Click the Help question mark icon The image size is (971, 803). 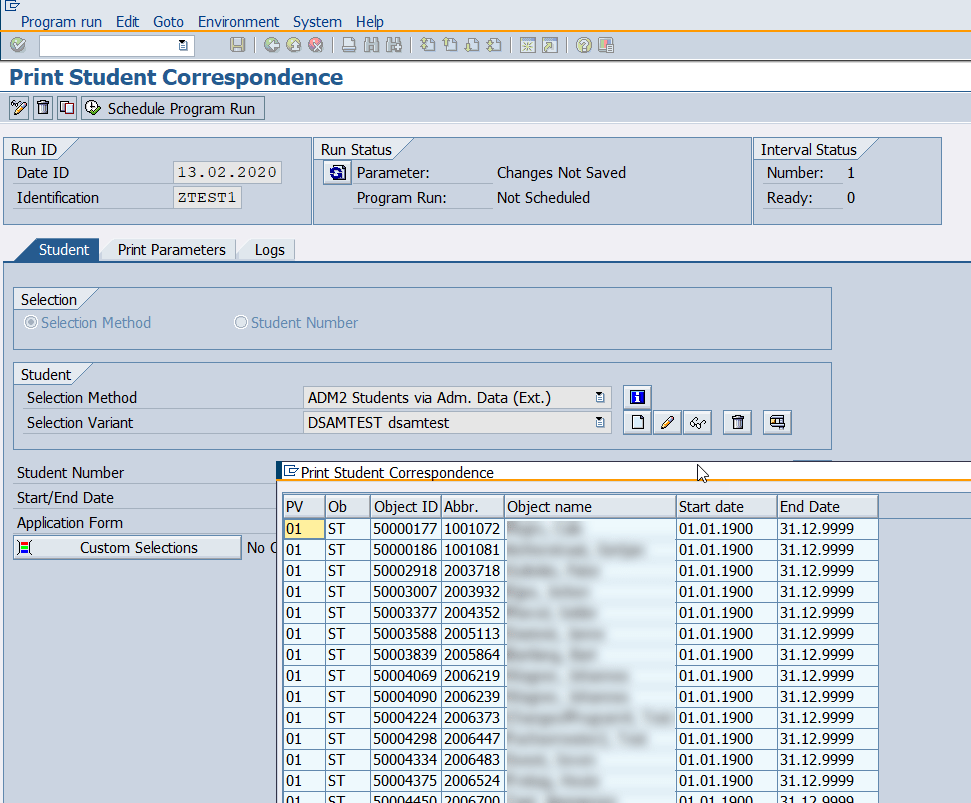583,45
